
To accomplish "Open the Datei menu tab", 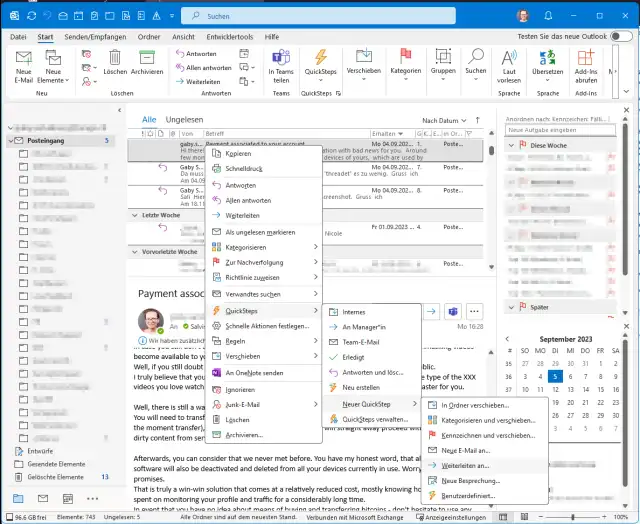I will pyautogui.click(x=18, y=37).
